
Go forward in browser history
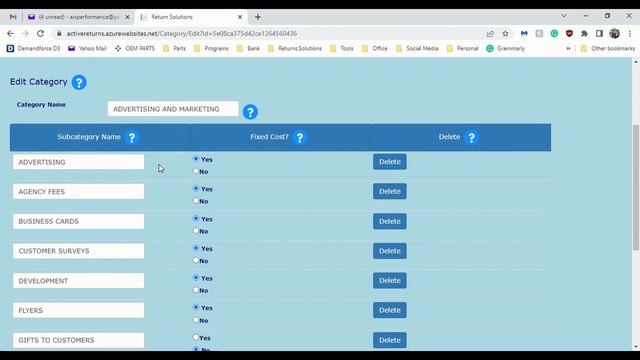click(x=25, y=33)
